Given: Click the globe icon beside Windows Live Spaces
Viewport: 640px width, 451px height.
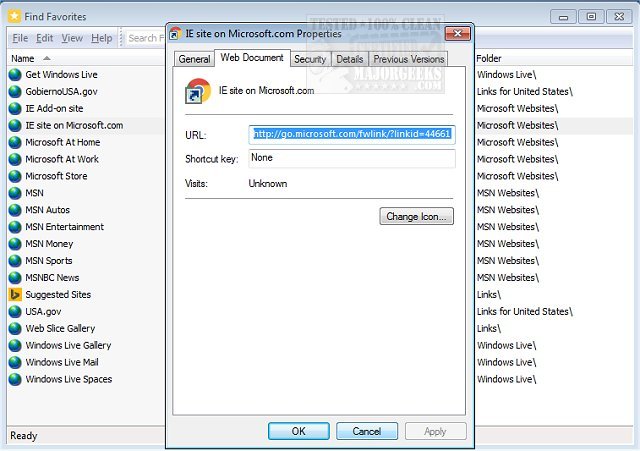Looking at the screenshot, I should (x=15, y=380).
